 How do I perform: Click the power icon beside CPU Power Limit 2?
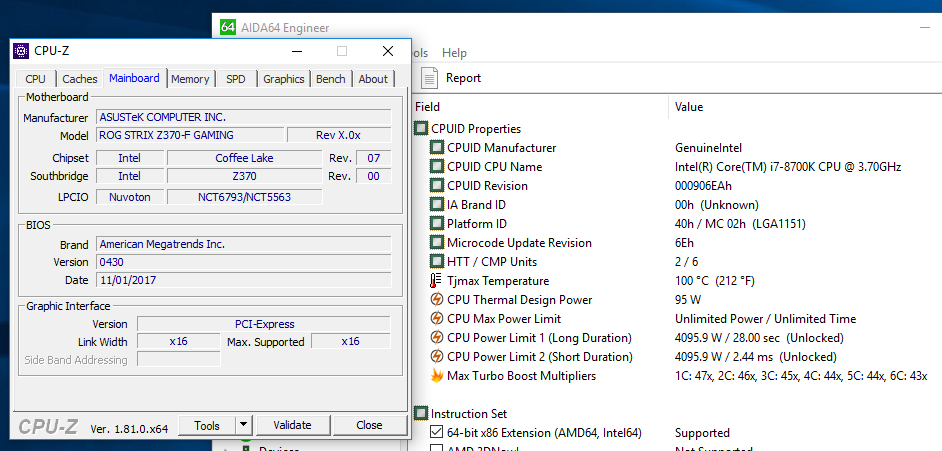(437, 357)
